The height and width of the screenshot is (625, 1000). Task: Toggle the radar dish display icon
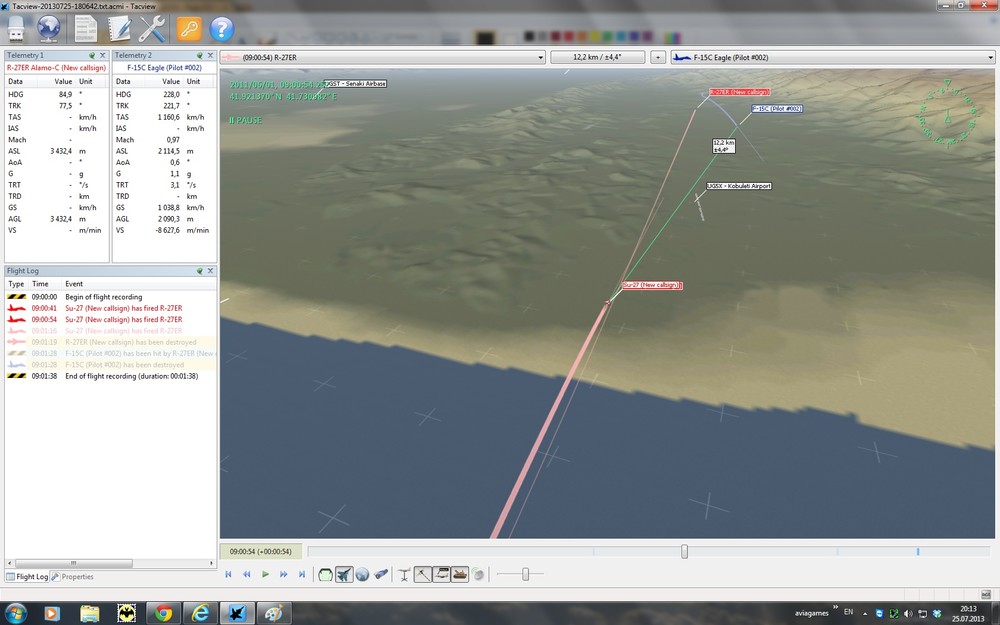[x=478, y=575]
